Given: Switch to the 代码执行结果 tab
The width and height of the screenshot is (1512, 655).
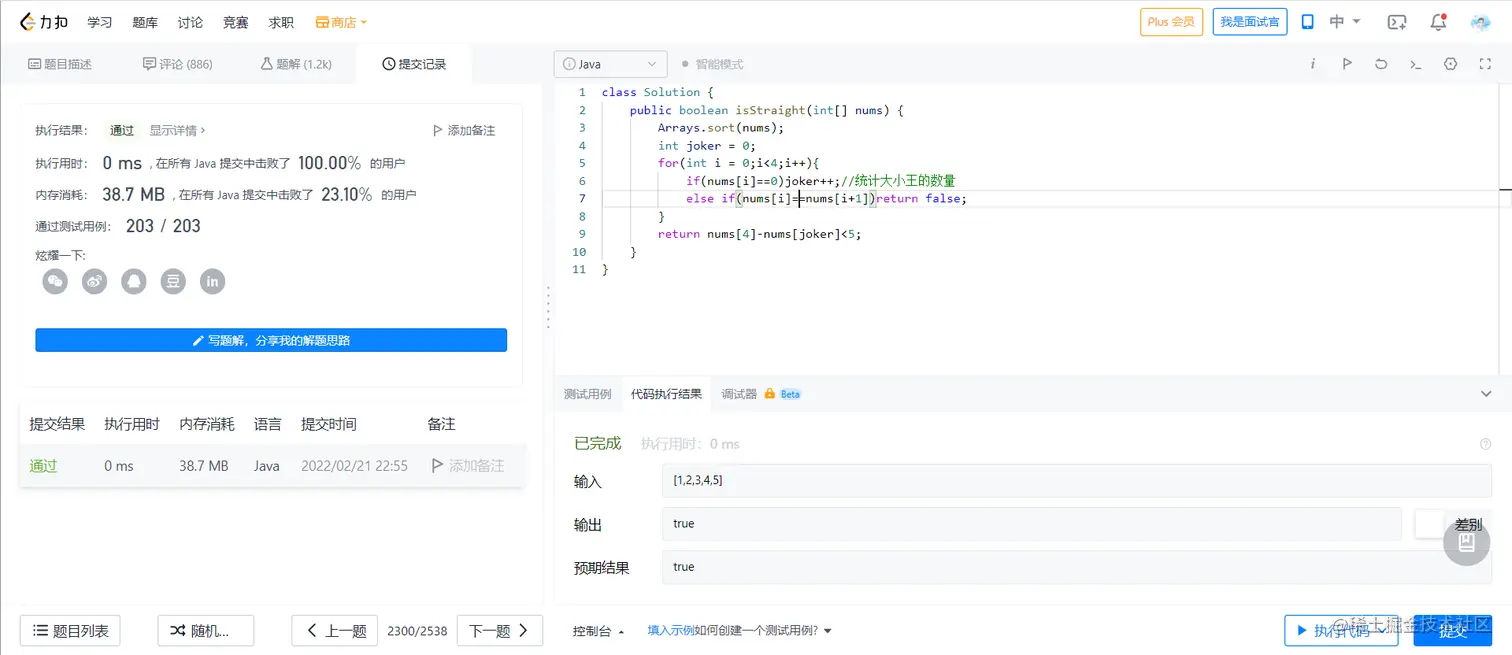Looking at the screenshot, I should tap(666, 394).
